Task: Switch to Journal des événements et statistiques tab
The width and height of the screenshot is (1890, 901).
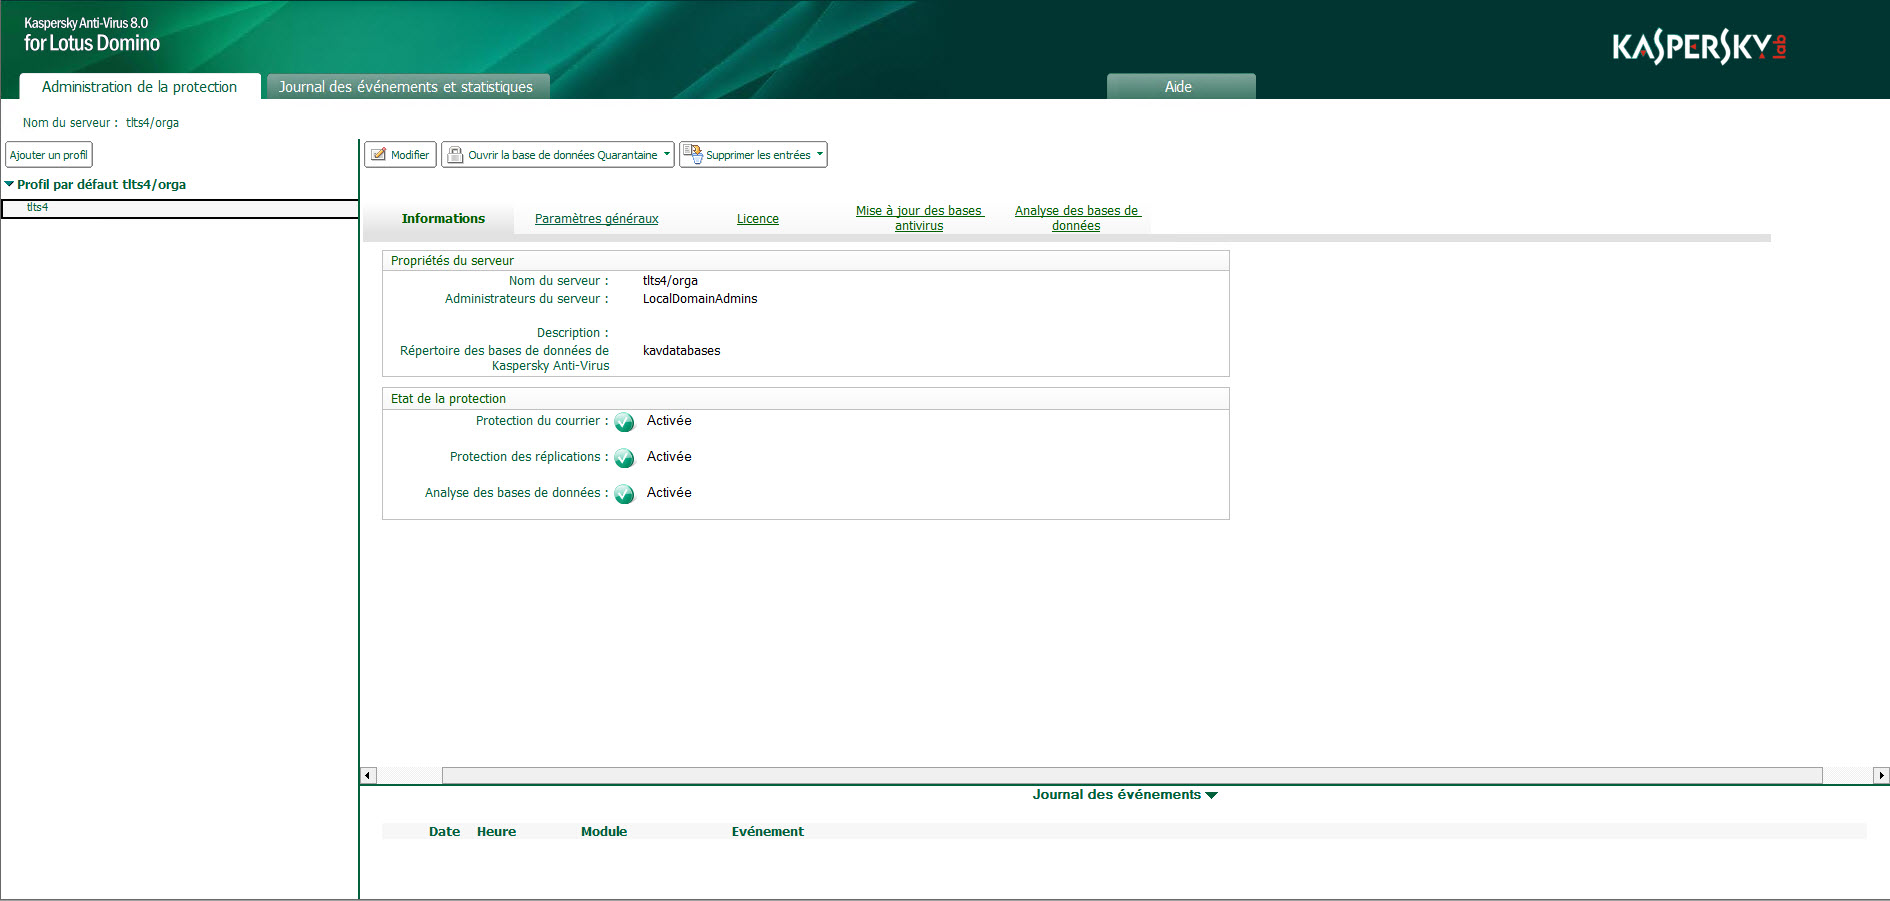Action: [x=406, y=86]
